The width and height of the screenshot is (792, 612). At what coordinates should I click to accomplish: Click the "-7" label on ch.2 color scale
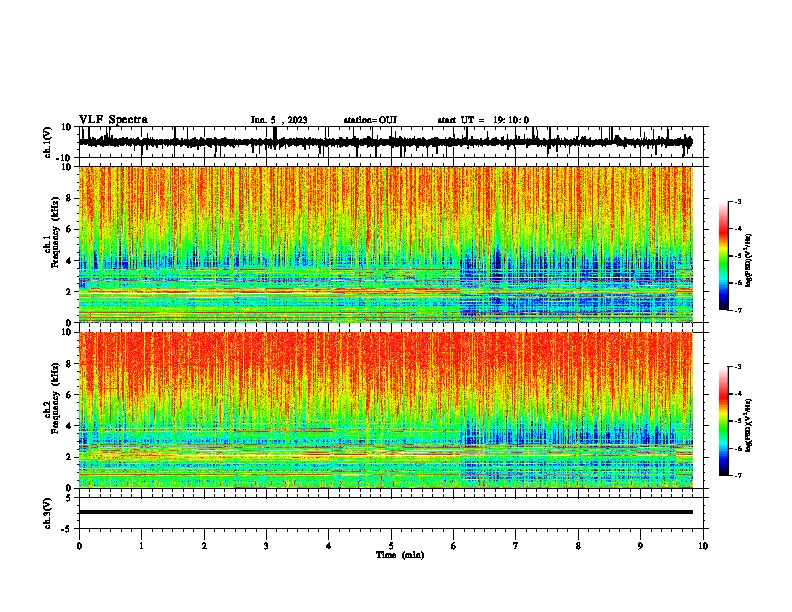[737, 476]
